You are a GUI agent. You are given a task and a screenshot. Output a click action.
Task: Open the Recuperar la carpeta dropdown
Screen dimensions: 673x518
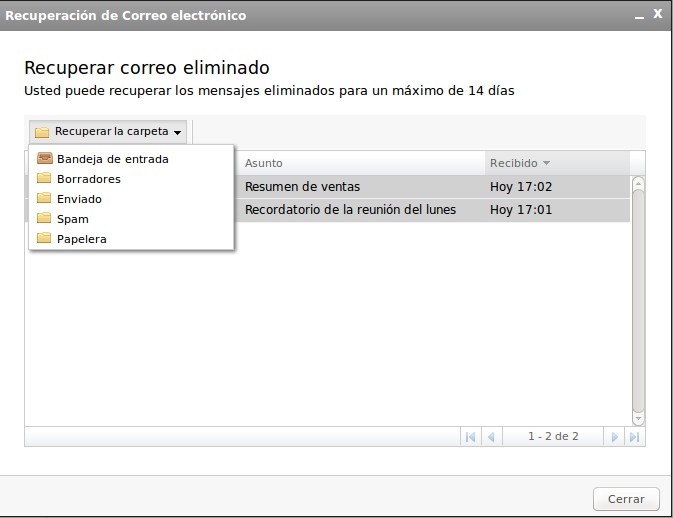[108, 131]
